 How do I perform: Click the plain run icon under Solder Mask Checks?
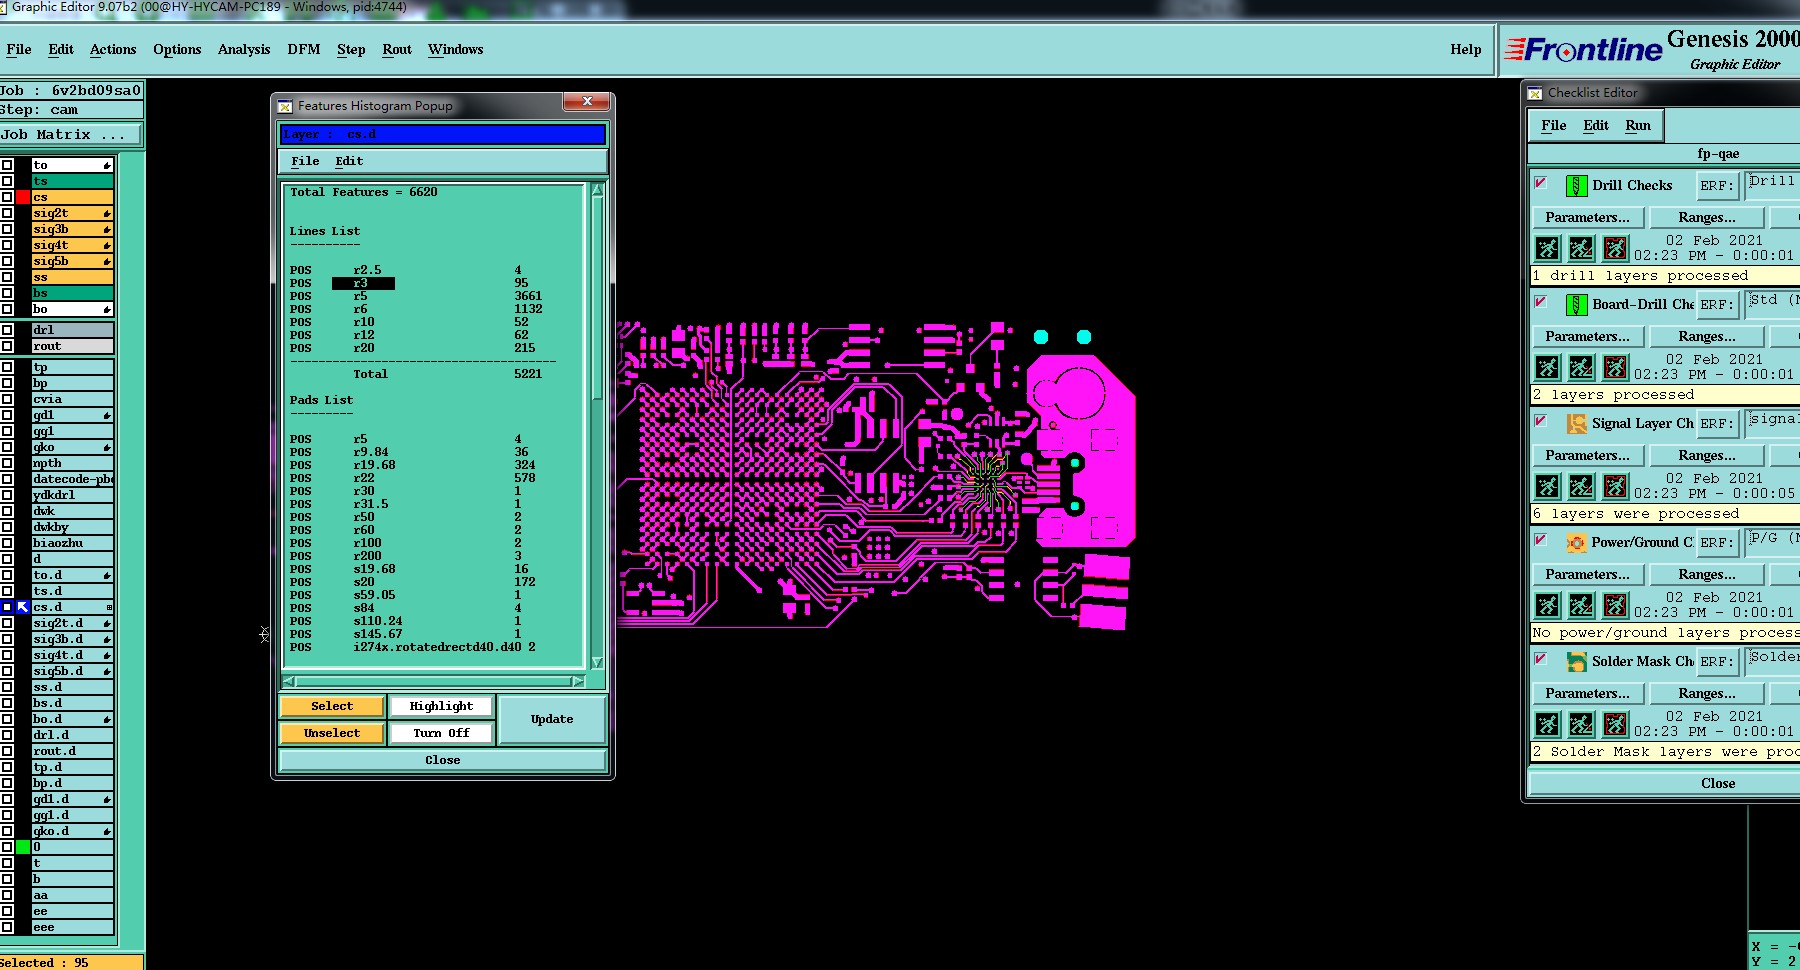pos(1547,724)
